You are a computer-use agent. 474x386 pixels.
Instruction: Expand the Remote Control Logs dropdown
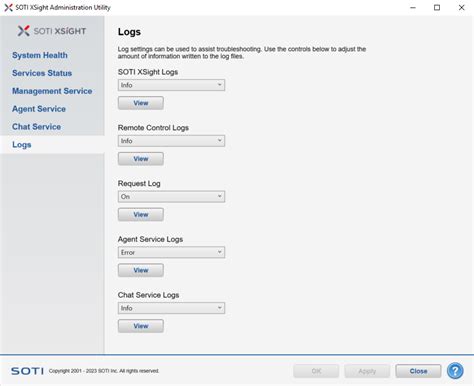click(171, 141)
